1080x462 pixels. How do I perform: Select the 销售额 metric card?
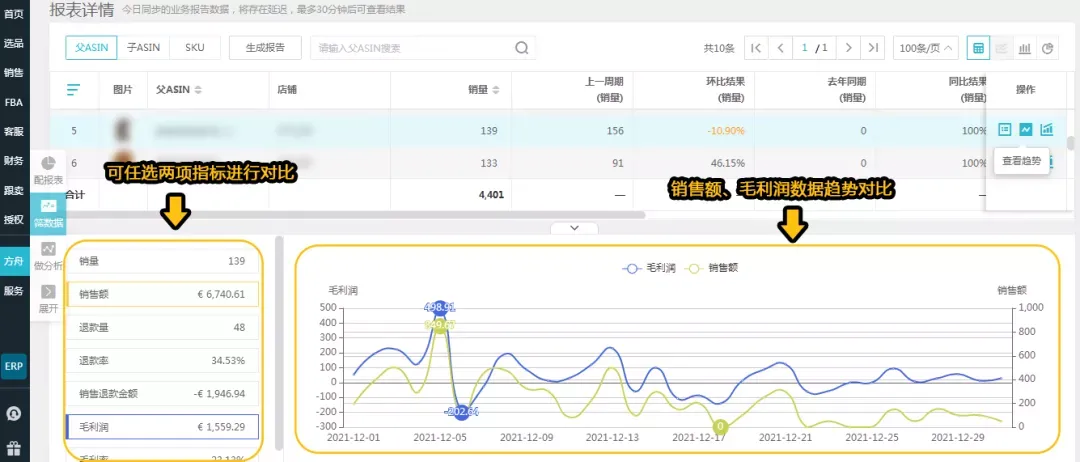click(x=163, y=294)
